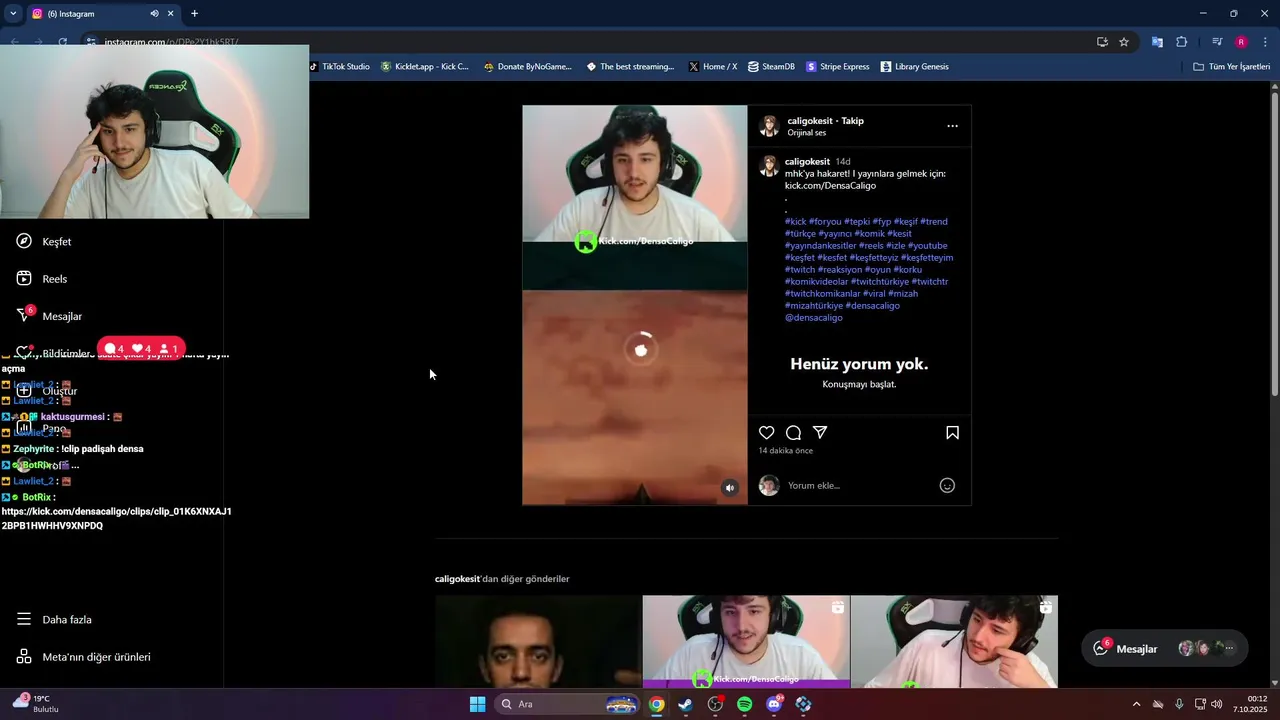Toggle video sound on the reel
The width and height of the screenshot is (1280, 720).
coord(730,488)
